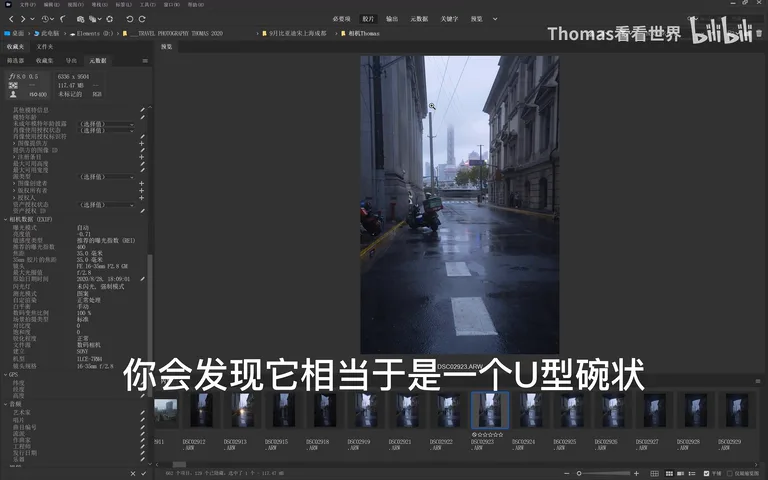Click pencil icon beside 最大可用高度
The height and width of the screenshot is (480, 768).
point(142,164)
